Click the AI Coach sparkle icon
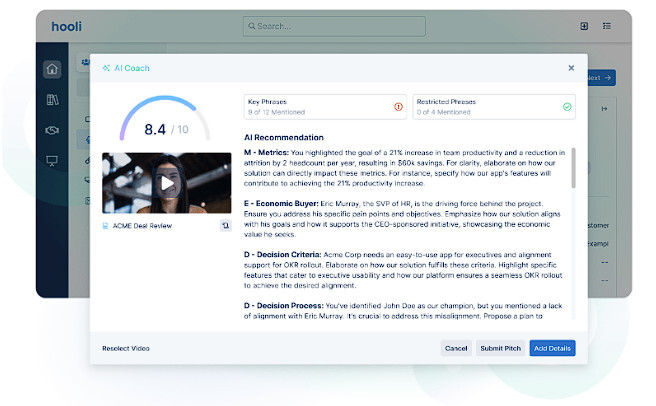Viewport: 656px width, 406px height. pos(106,68)
